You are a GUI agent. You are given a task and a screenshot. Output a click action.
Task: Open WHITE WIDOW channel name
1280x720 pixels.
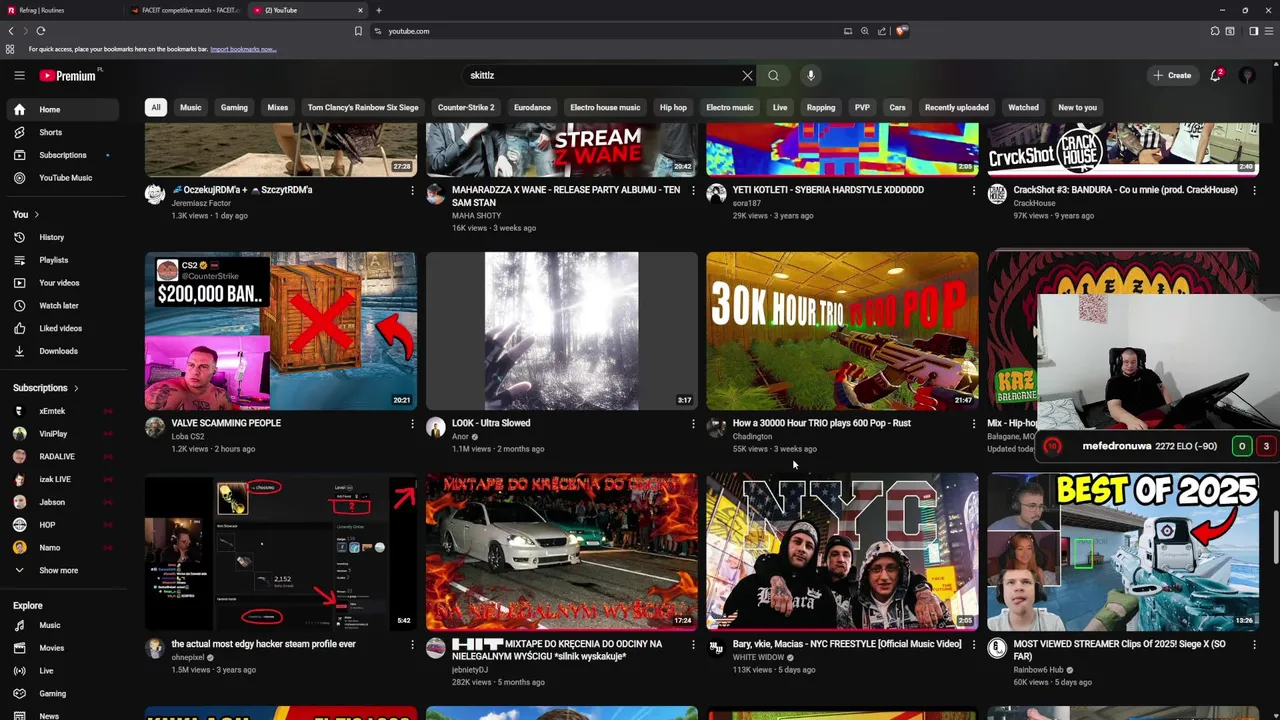click(x=759, y=658)
